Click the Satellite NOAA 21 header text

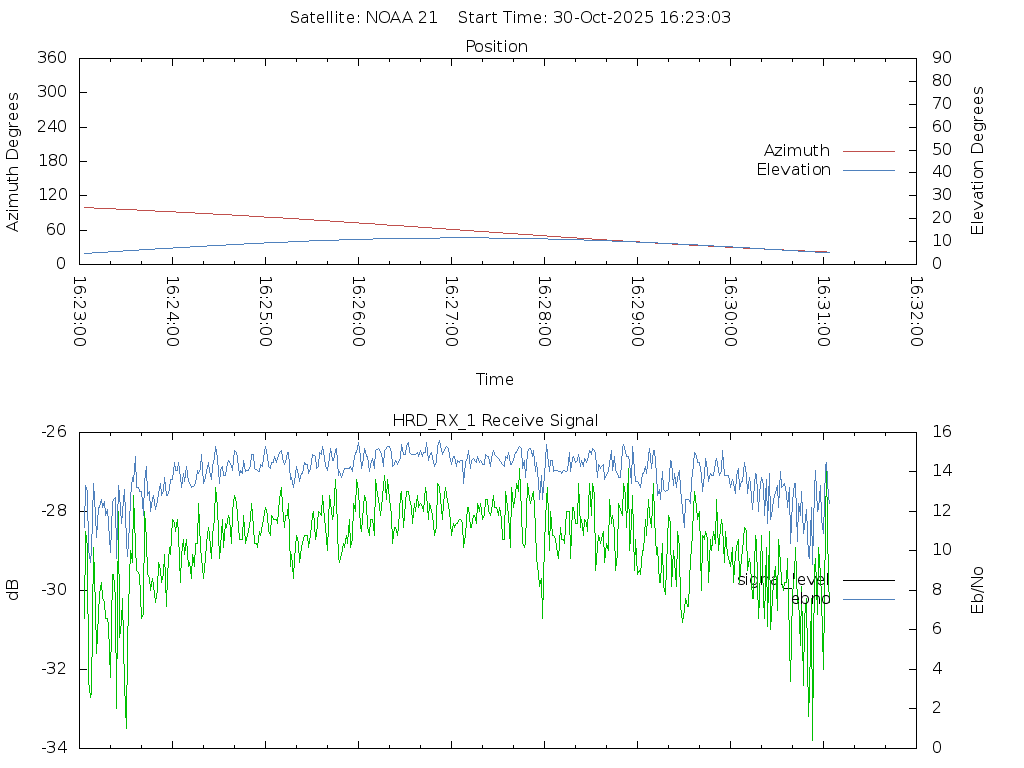(x=364, y=18)
